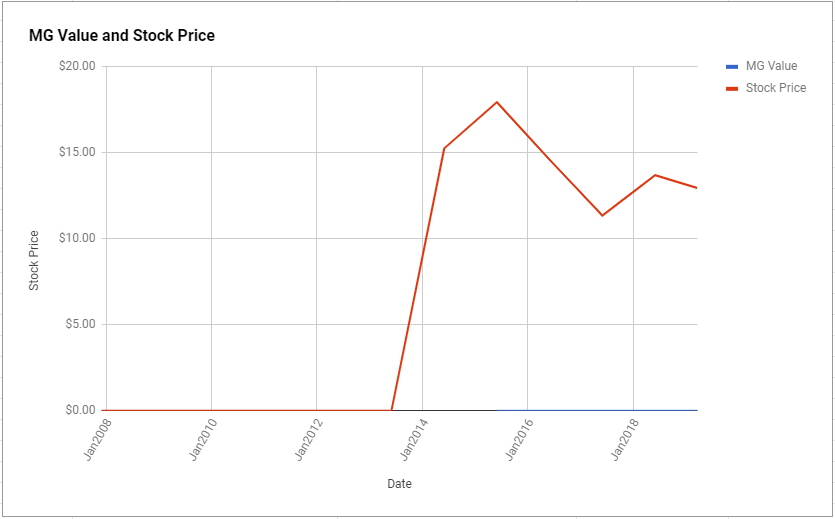Click the red line's highest peak point
Screen dimensions: 835x519
[x=497, y=102]
